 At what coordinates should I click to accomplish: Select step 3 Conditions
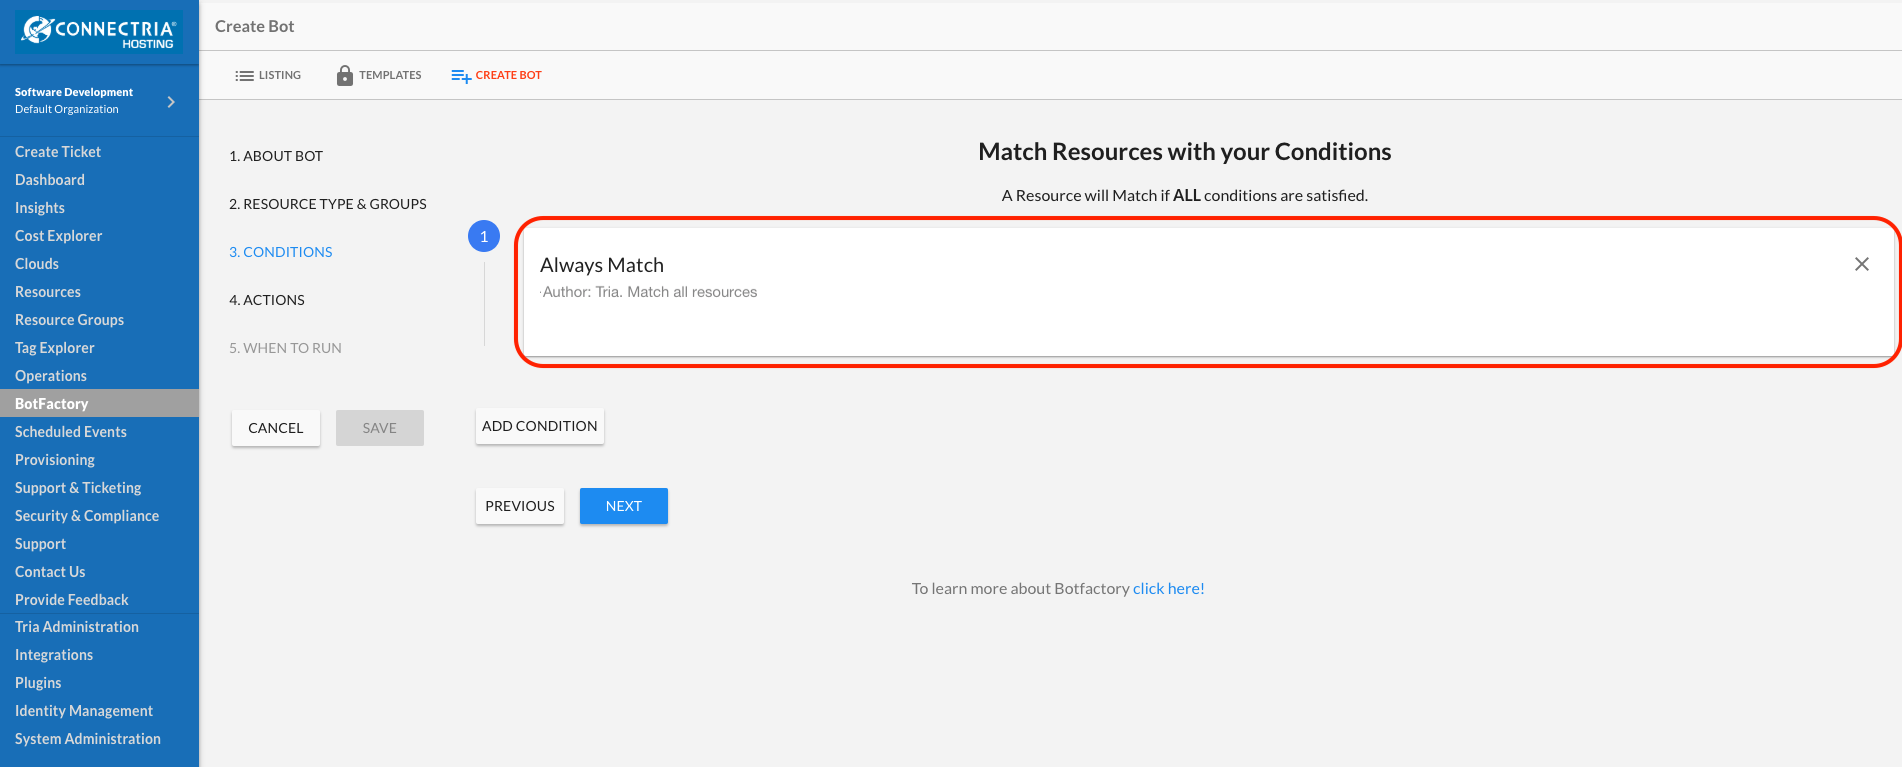coord(281,252)
